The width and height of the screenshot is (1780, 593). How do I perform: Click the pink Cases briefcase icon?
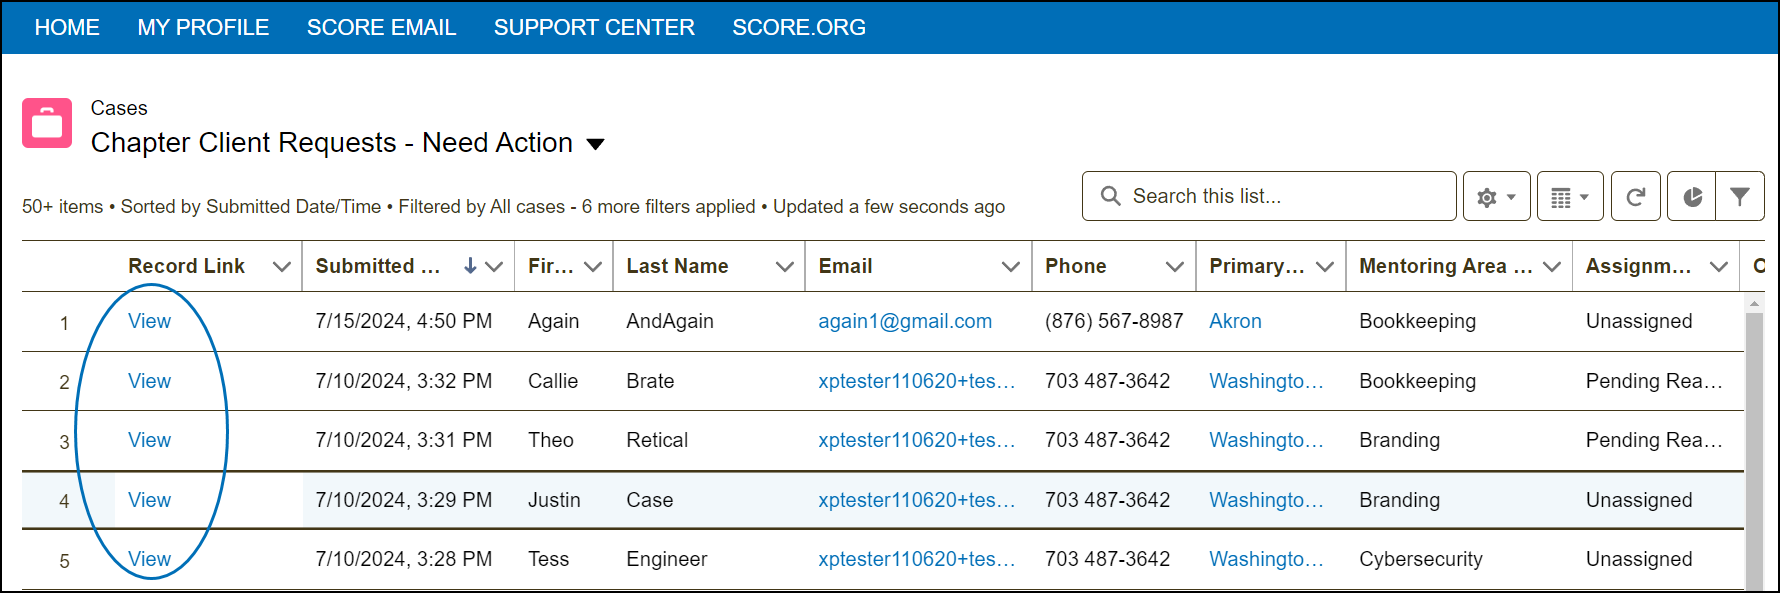[47, 123]
